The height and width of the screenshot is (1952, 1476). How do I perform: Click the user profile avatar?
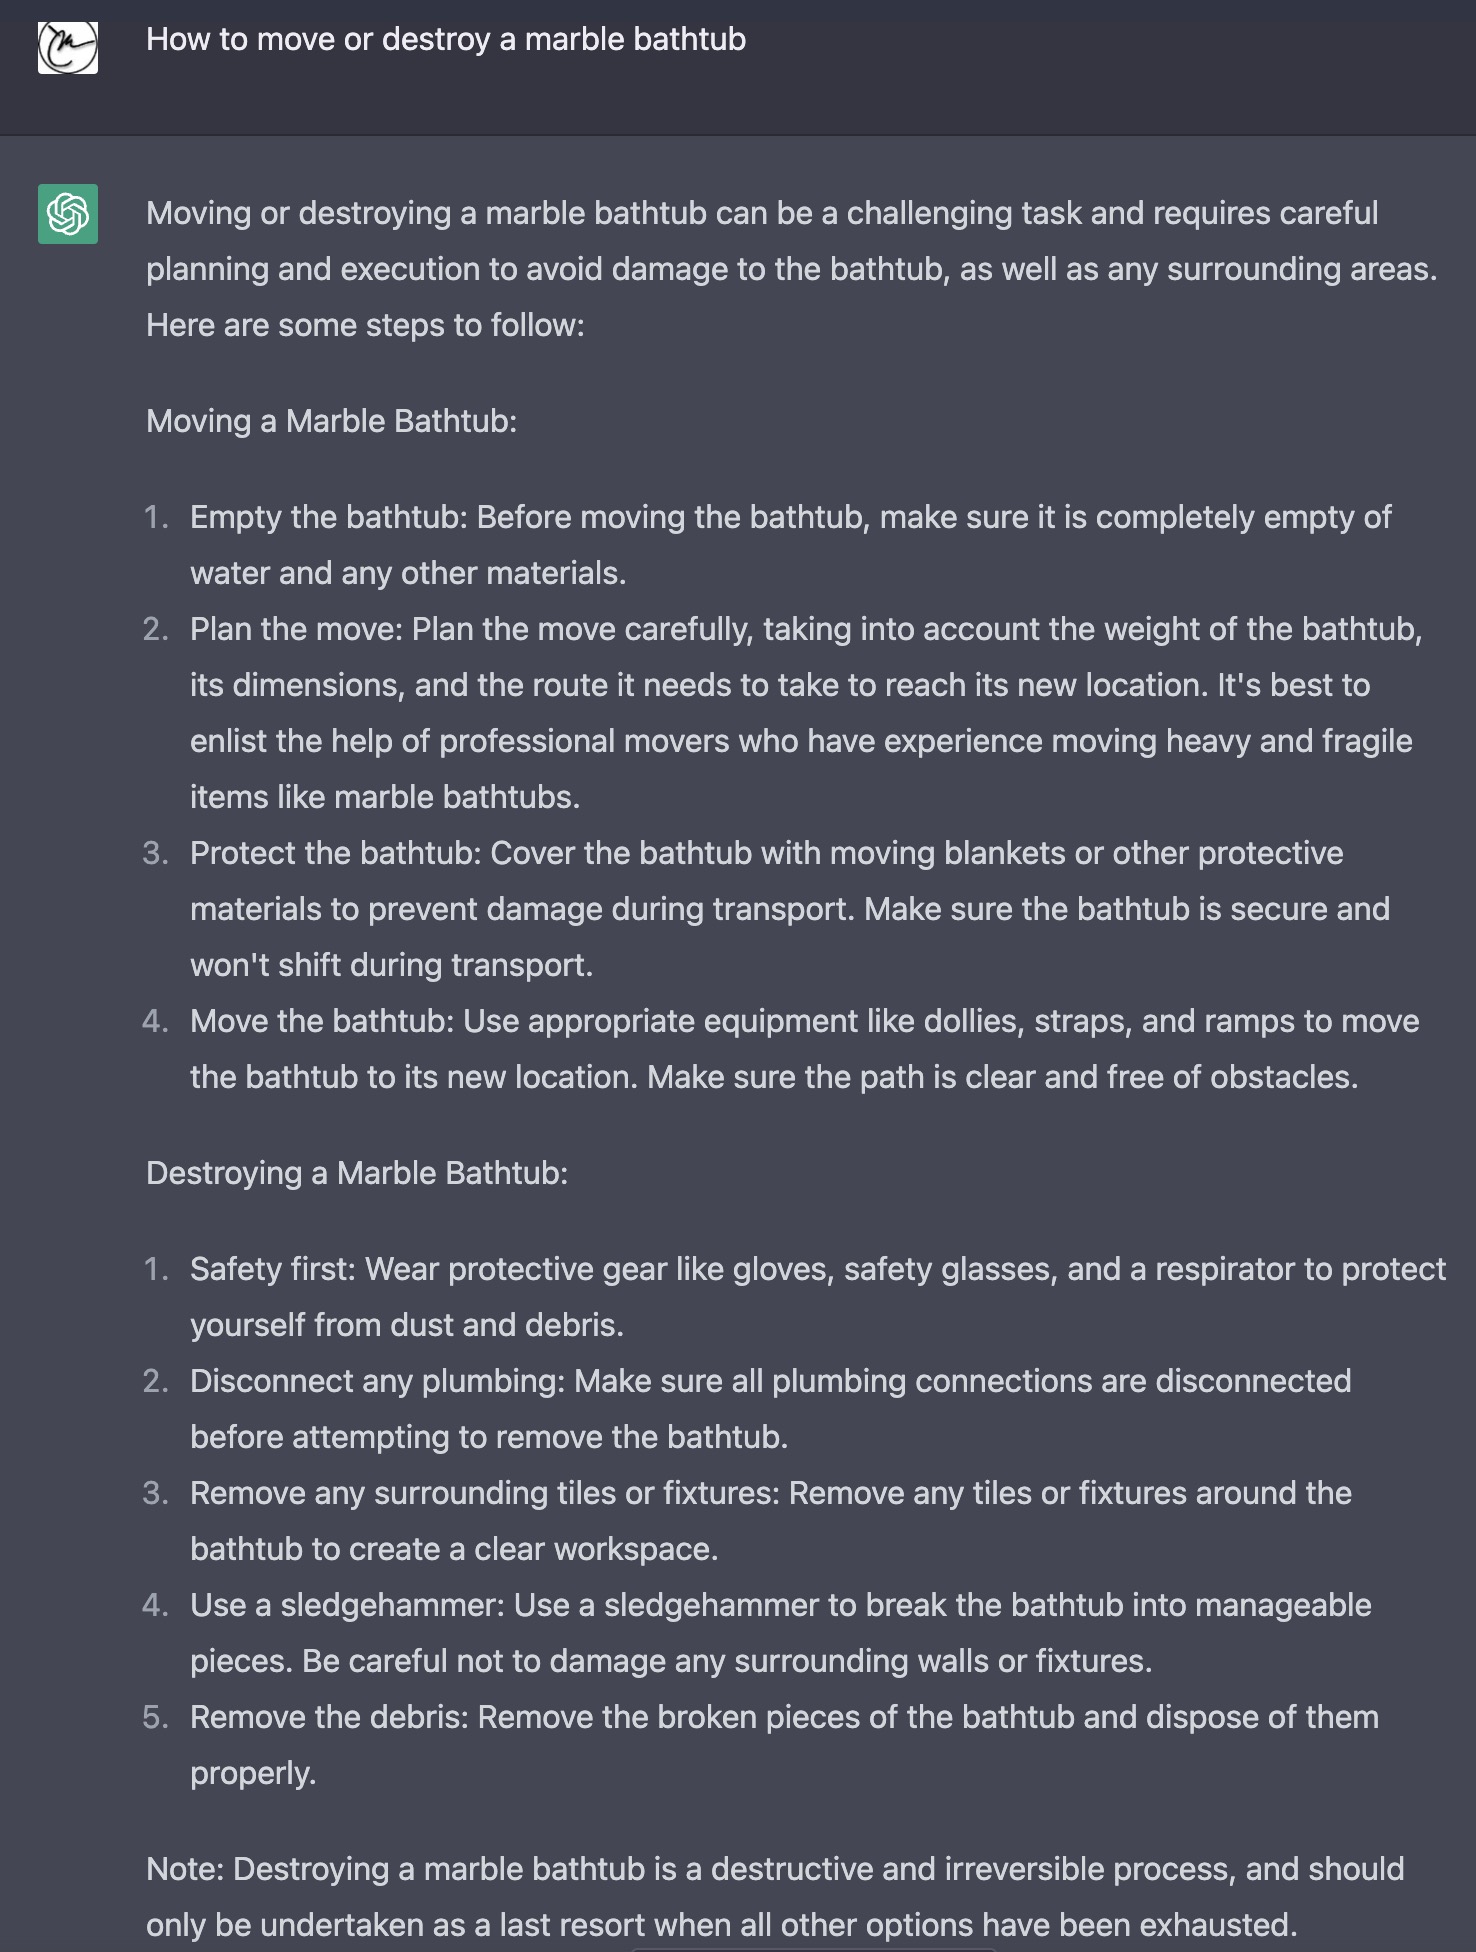(x=68, y=46)
